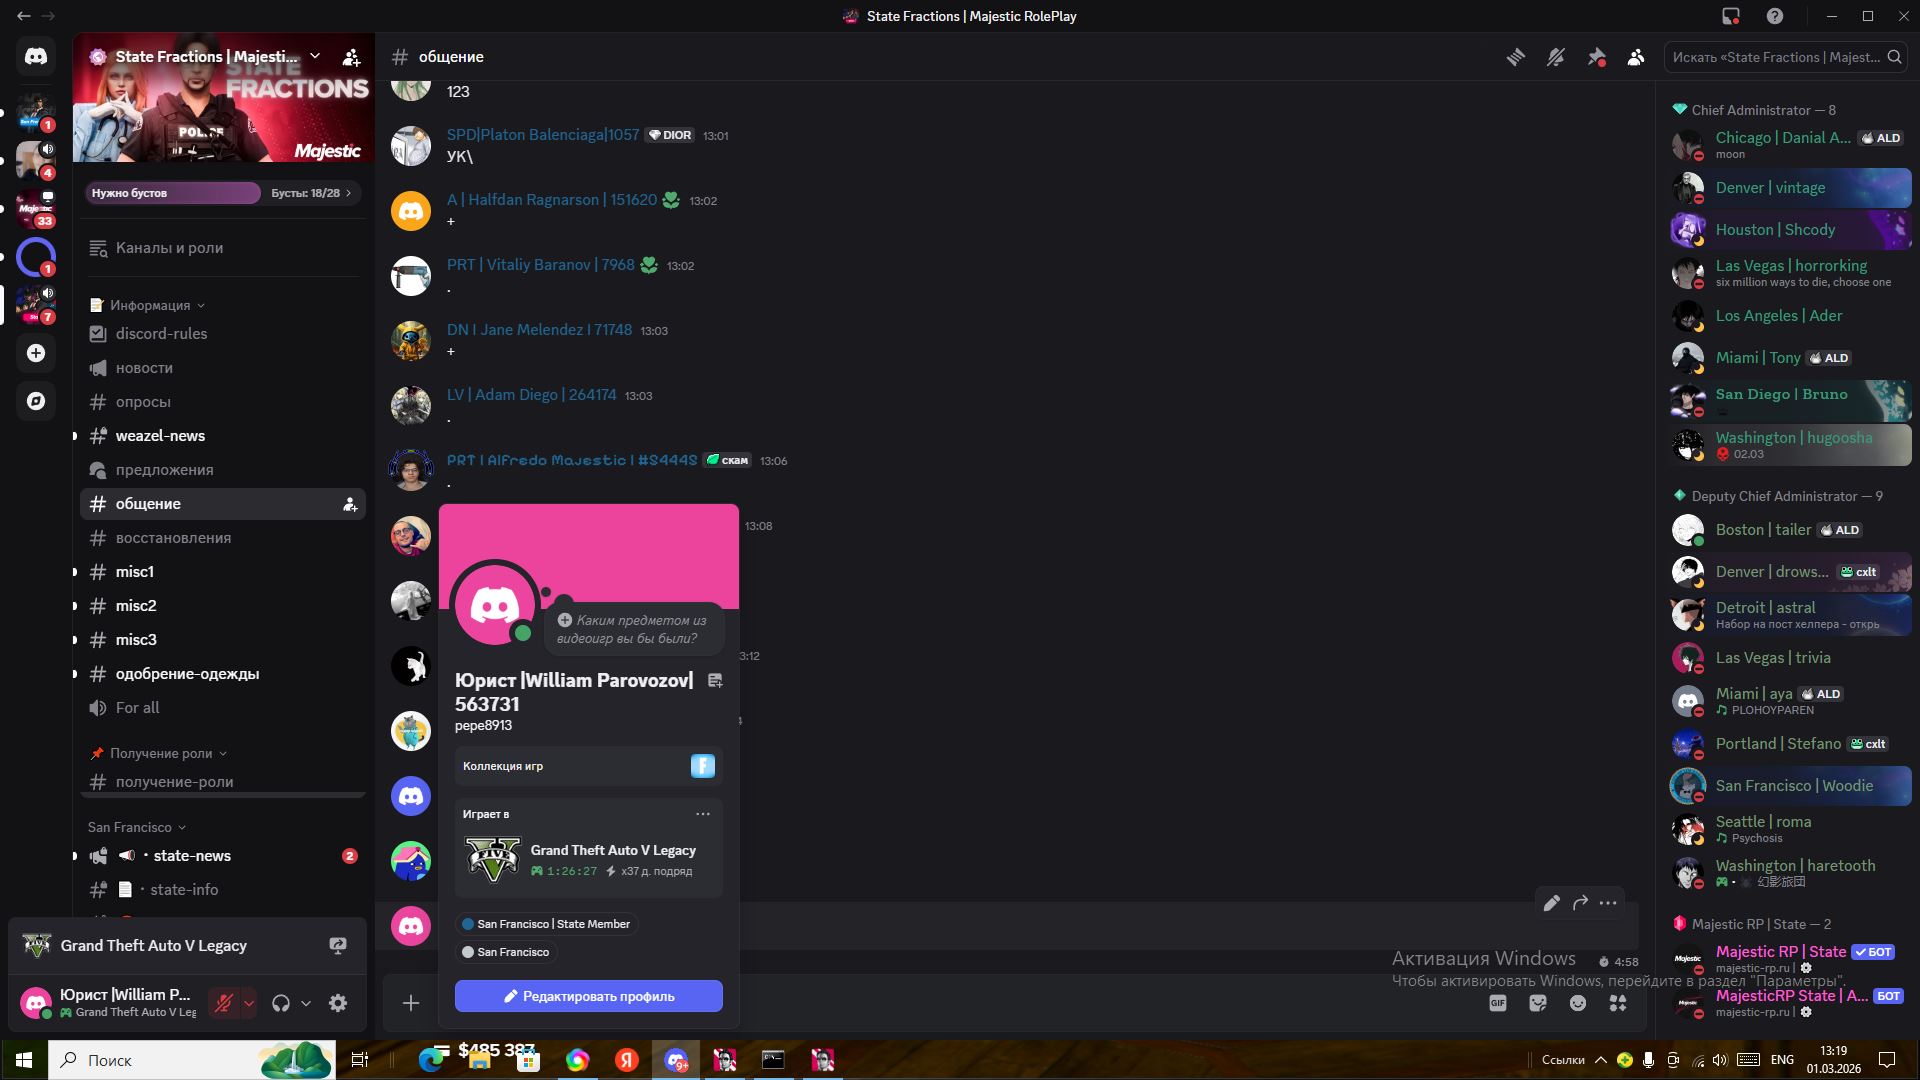
Task: Click the emoji picker icon
Action: pos(1578,1003)
